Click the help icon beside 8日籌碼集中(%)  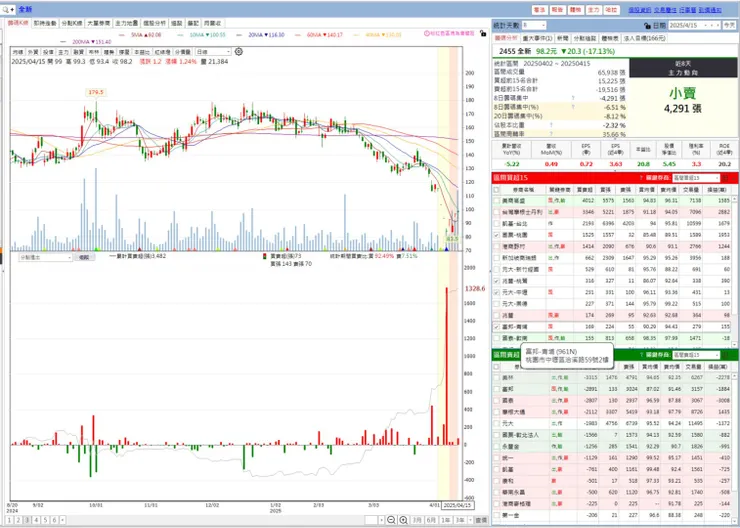pos(573,107)
